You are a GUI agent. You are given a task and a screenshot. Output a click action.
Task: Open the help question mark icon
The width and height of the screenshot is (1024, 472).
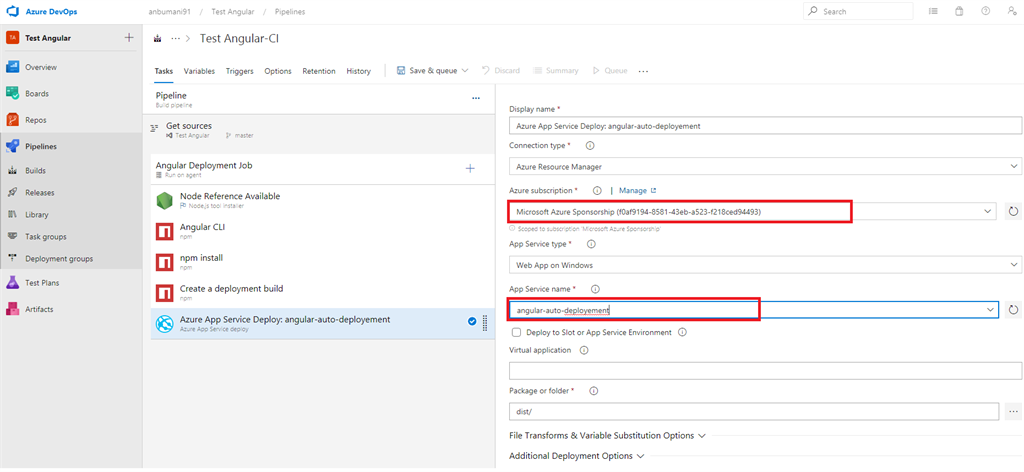coord(985,11)
